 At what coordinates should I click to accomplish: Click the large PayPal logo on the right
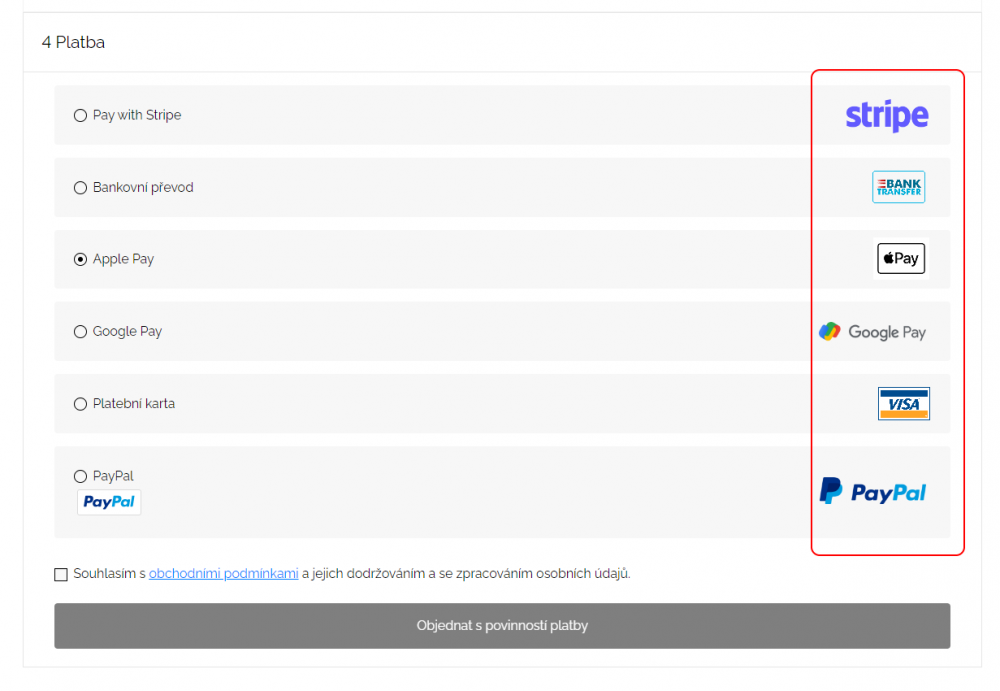click(872, 491)
